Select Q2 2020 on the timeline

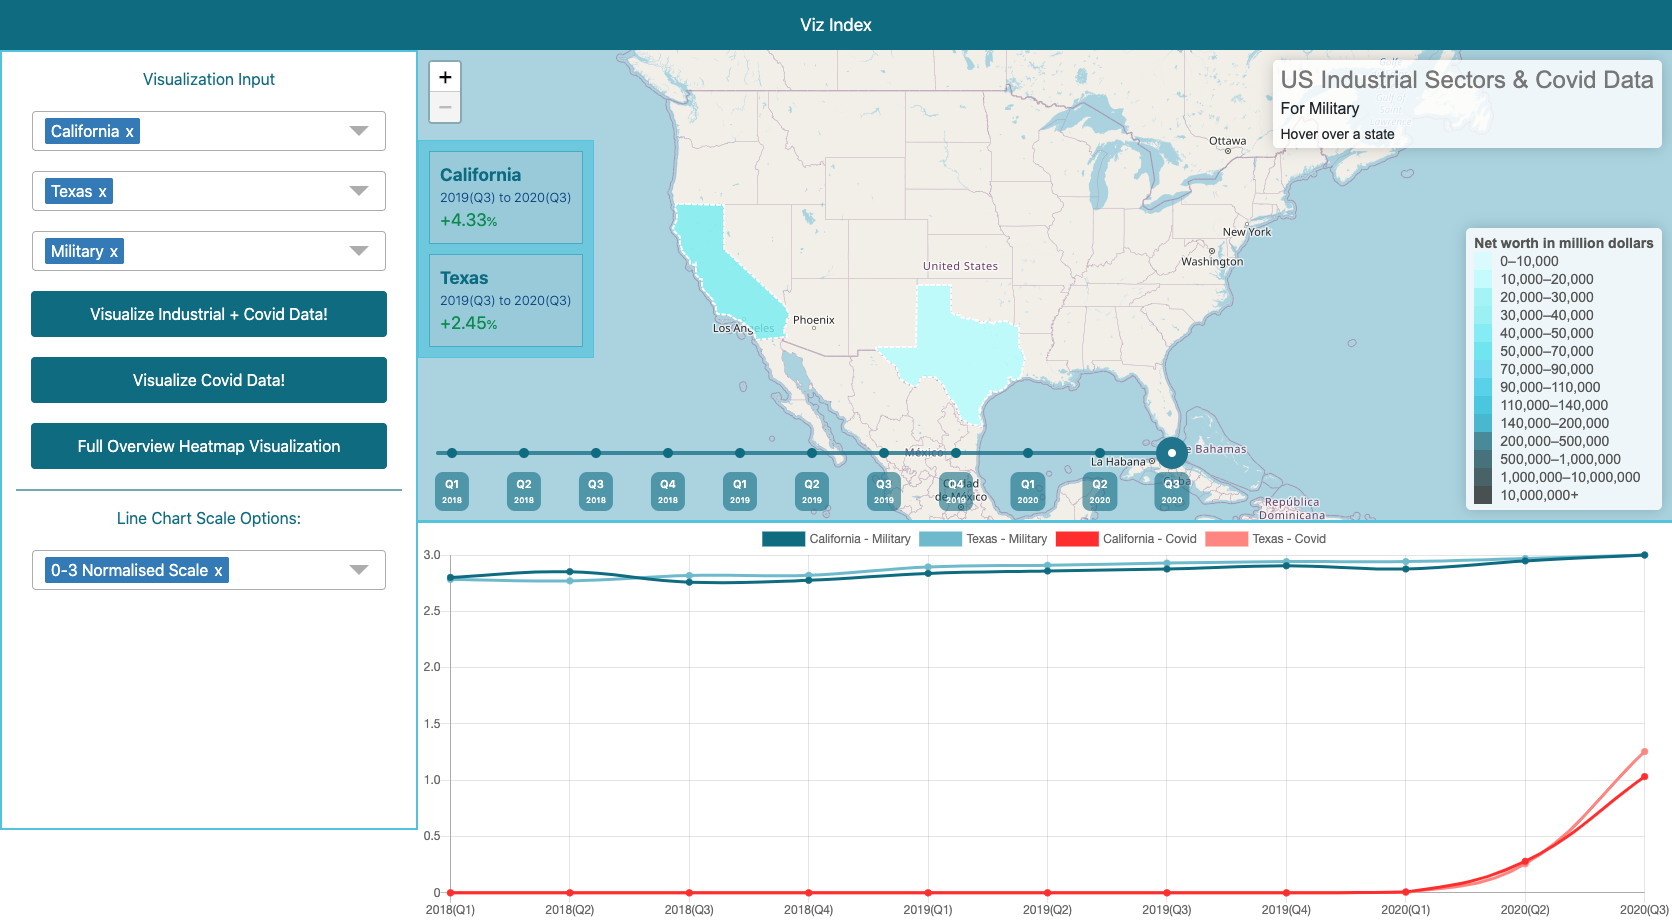pos(1100,491)
